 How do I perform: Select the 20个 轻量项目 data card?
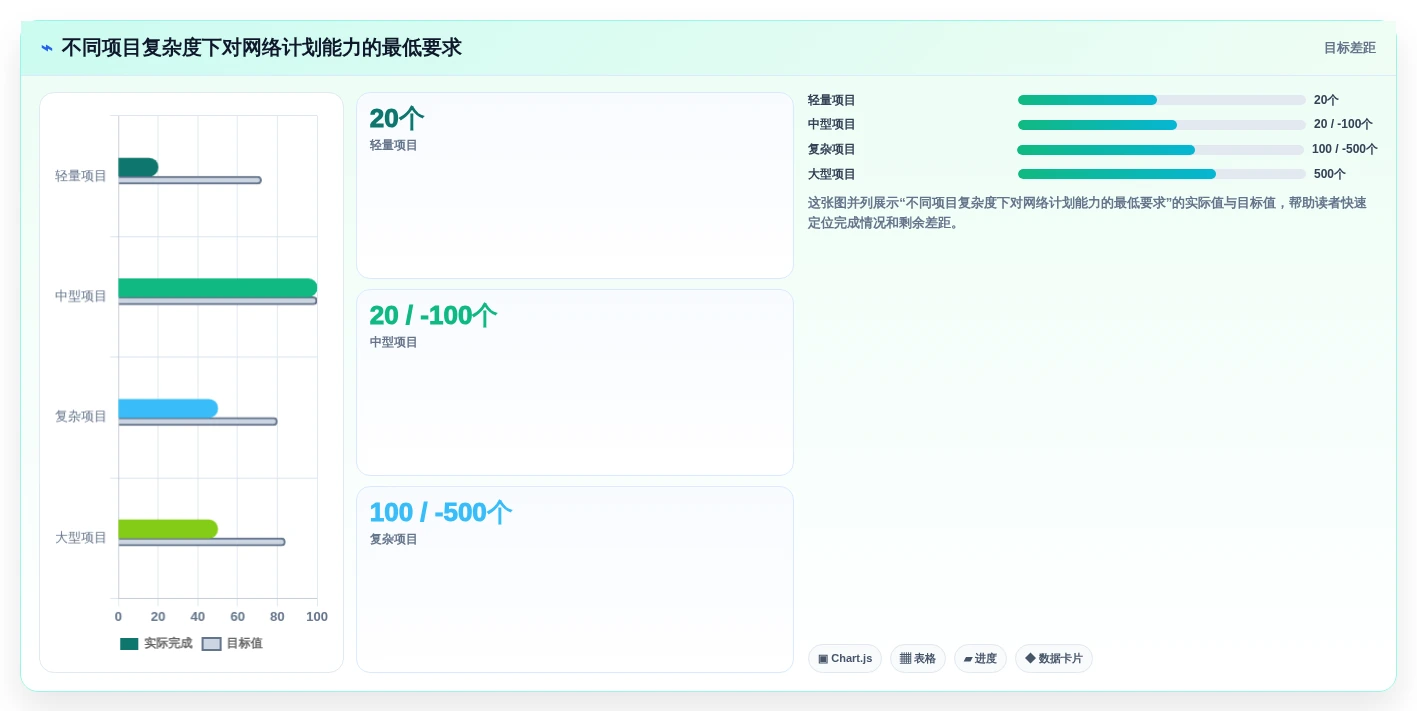coord(575,185)
